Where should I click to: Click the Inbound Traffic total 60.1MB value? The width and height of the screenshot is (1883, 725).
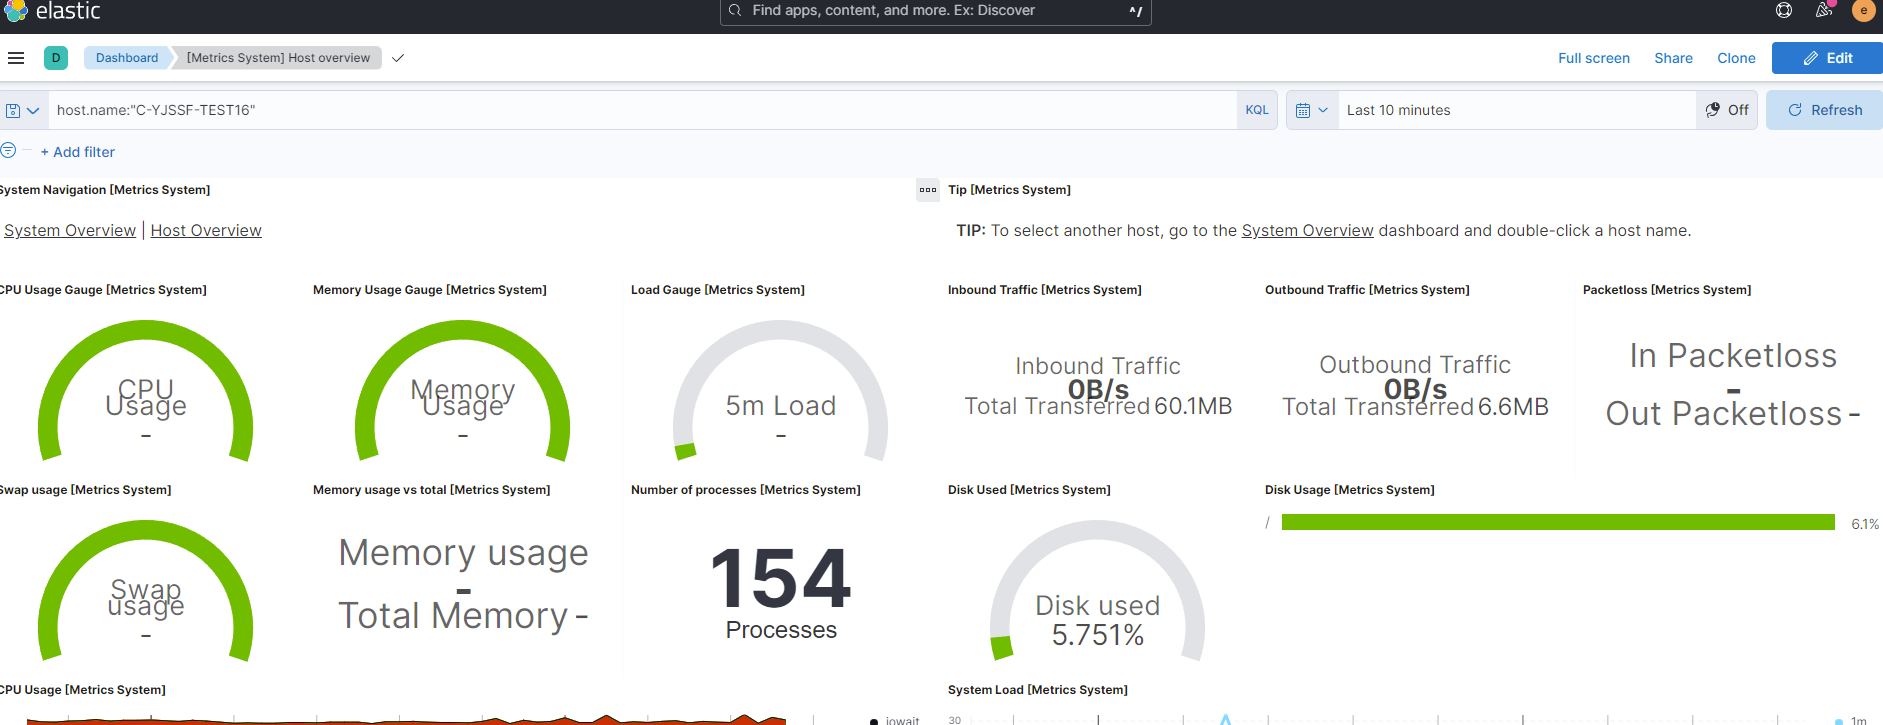(1193, 406)
